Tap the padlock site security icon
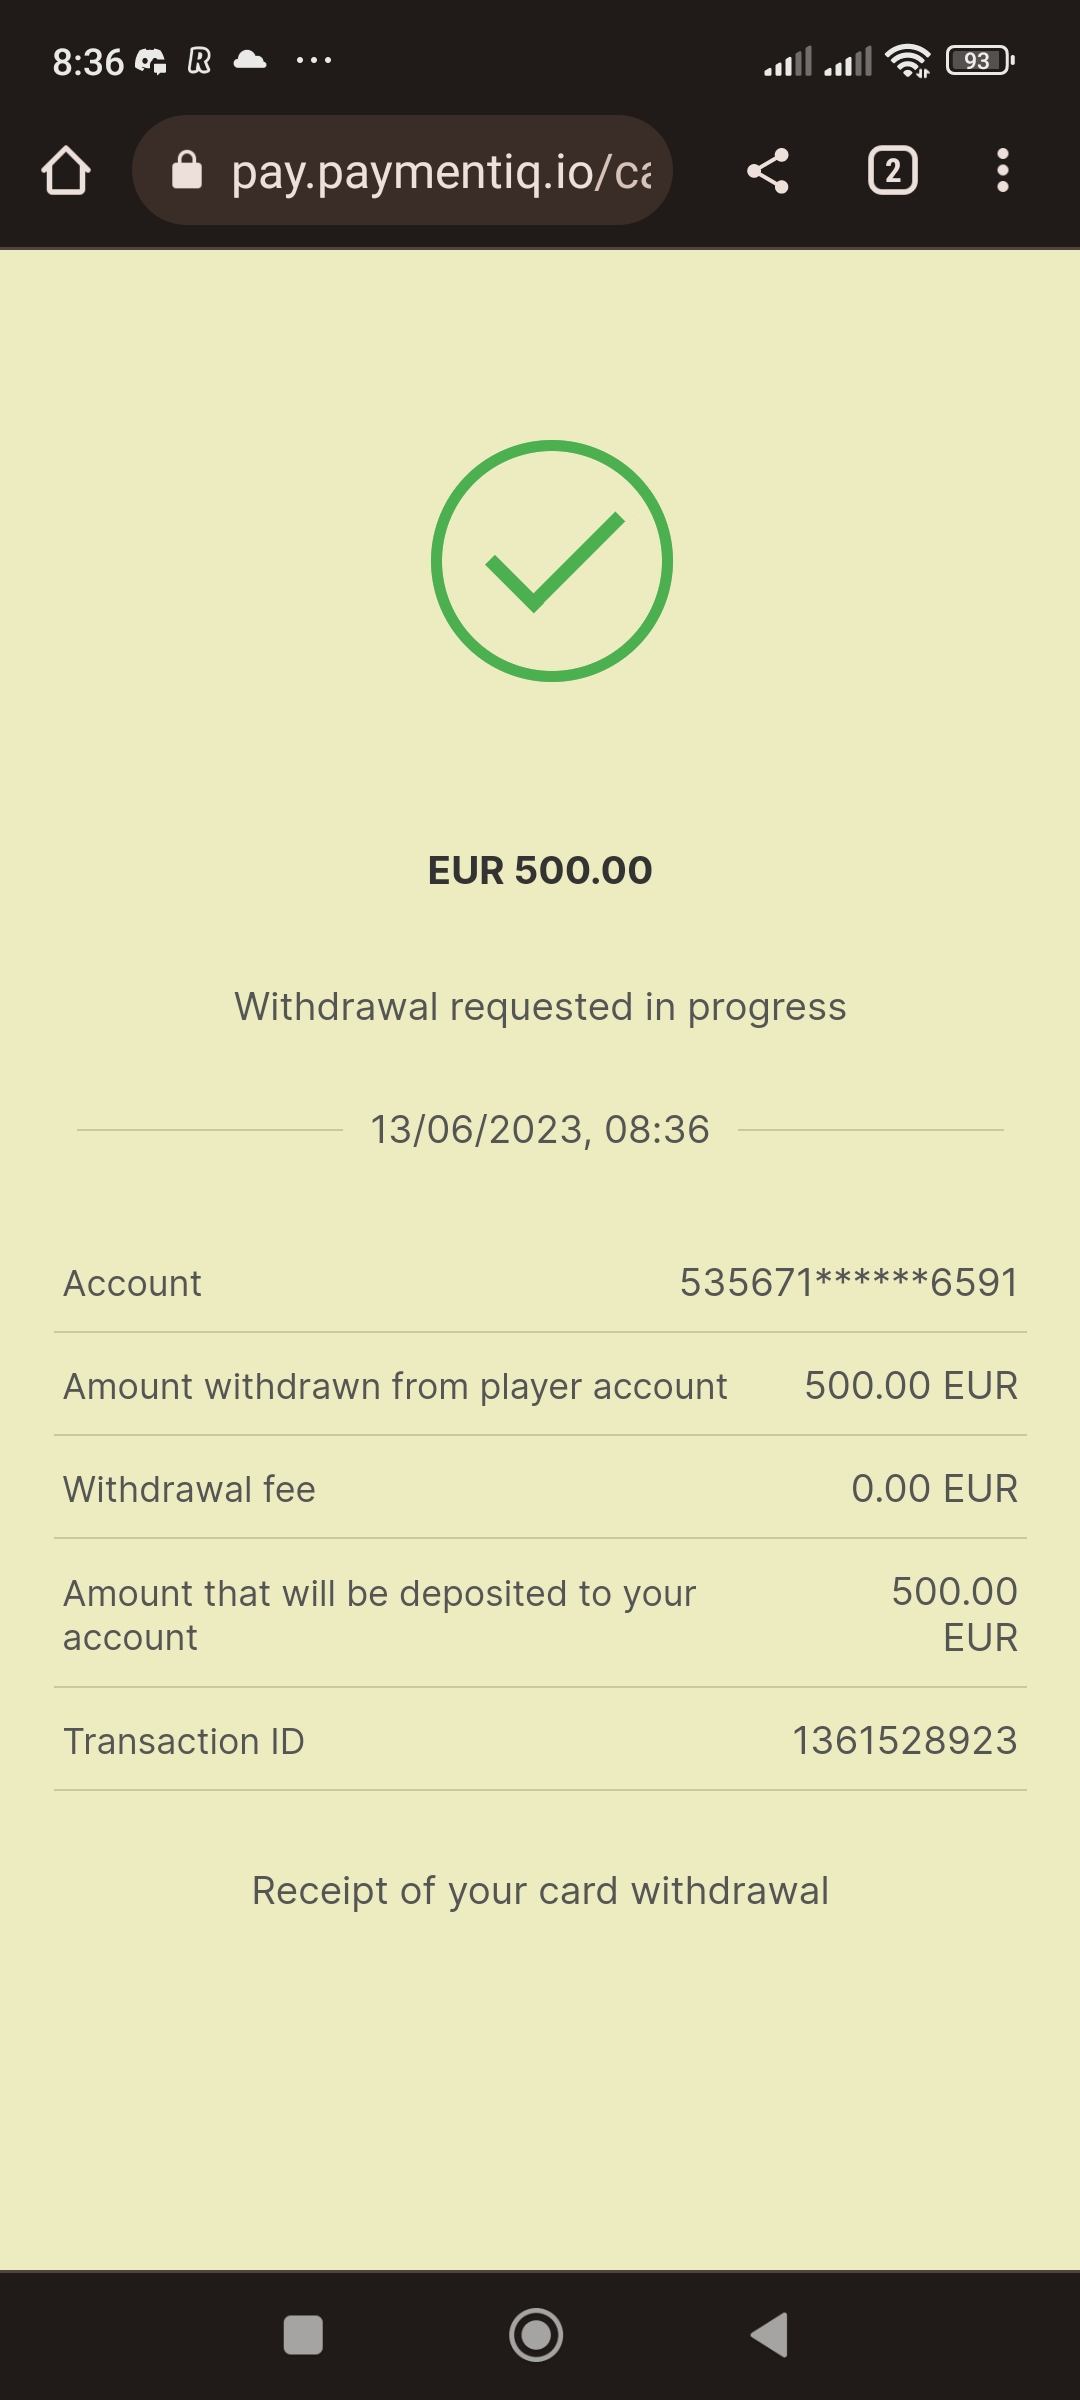 (187, 171)
